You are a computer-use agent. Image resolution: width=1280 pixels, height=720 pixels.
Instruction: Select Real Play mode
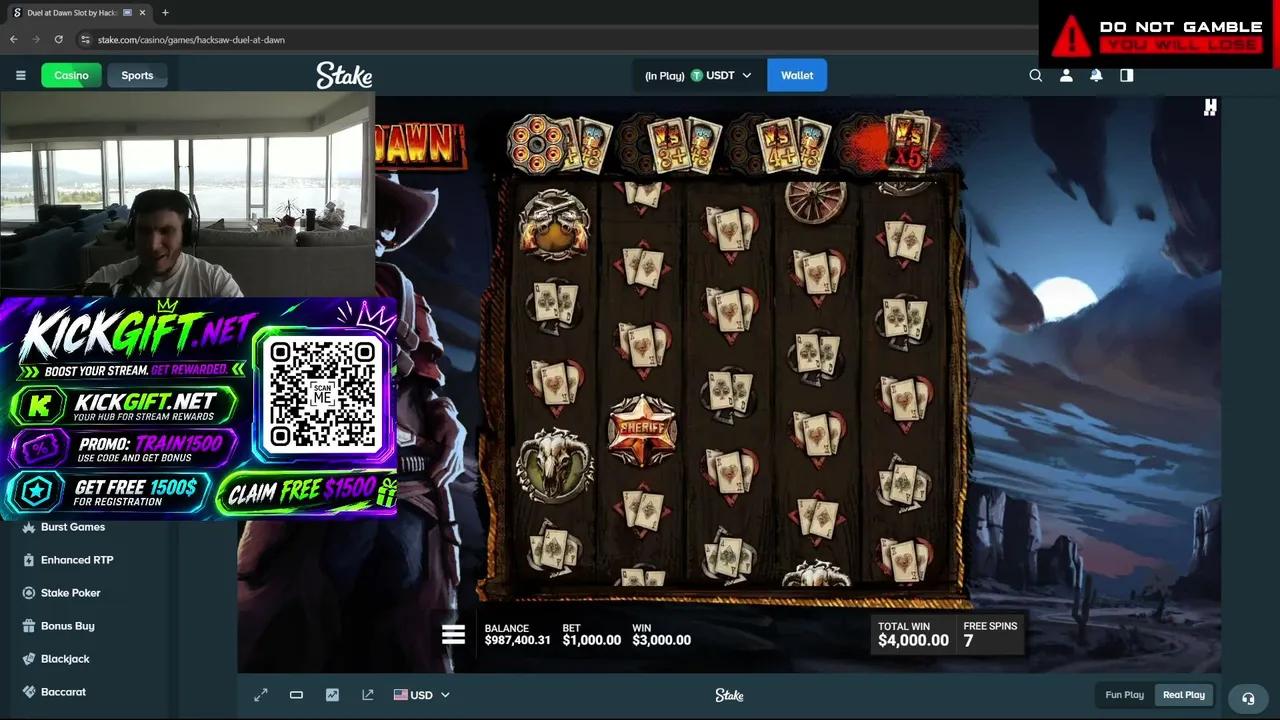tap(1184, 695)
